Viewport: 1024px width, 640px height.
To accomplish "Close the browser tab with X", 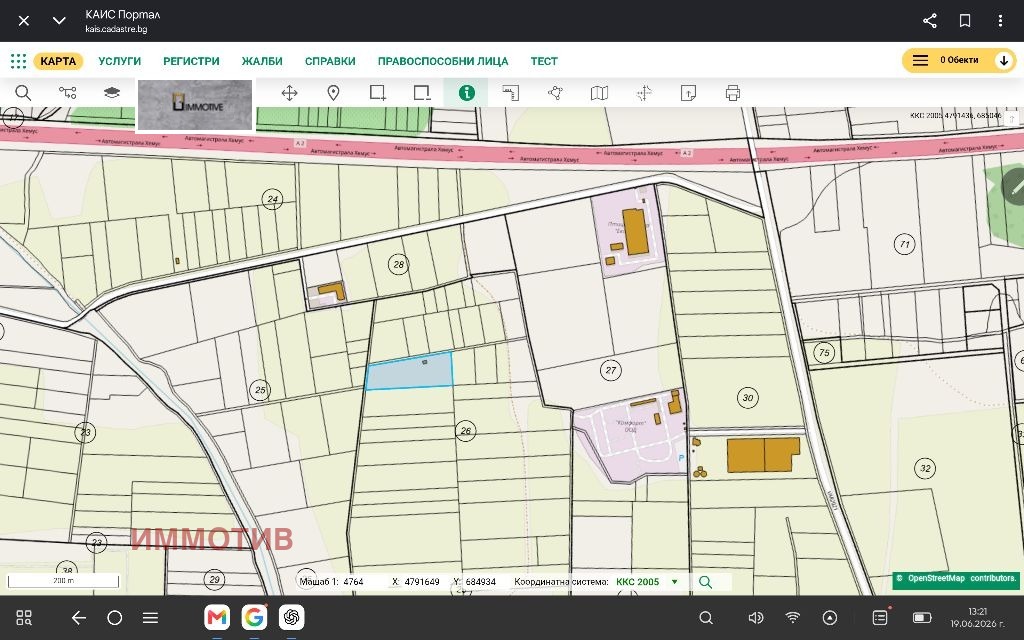I will pyautogui.click(x=24, y=21).
